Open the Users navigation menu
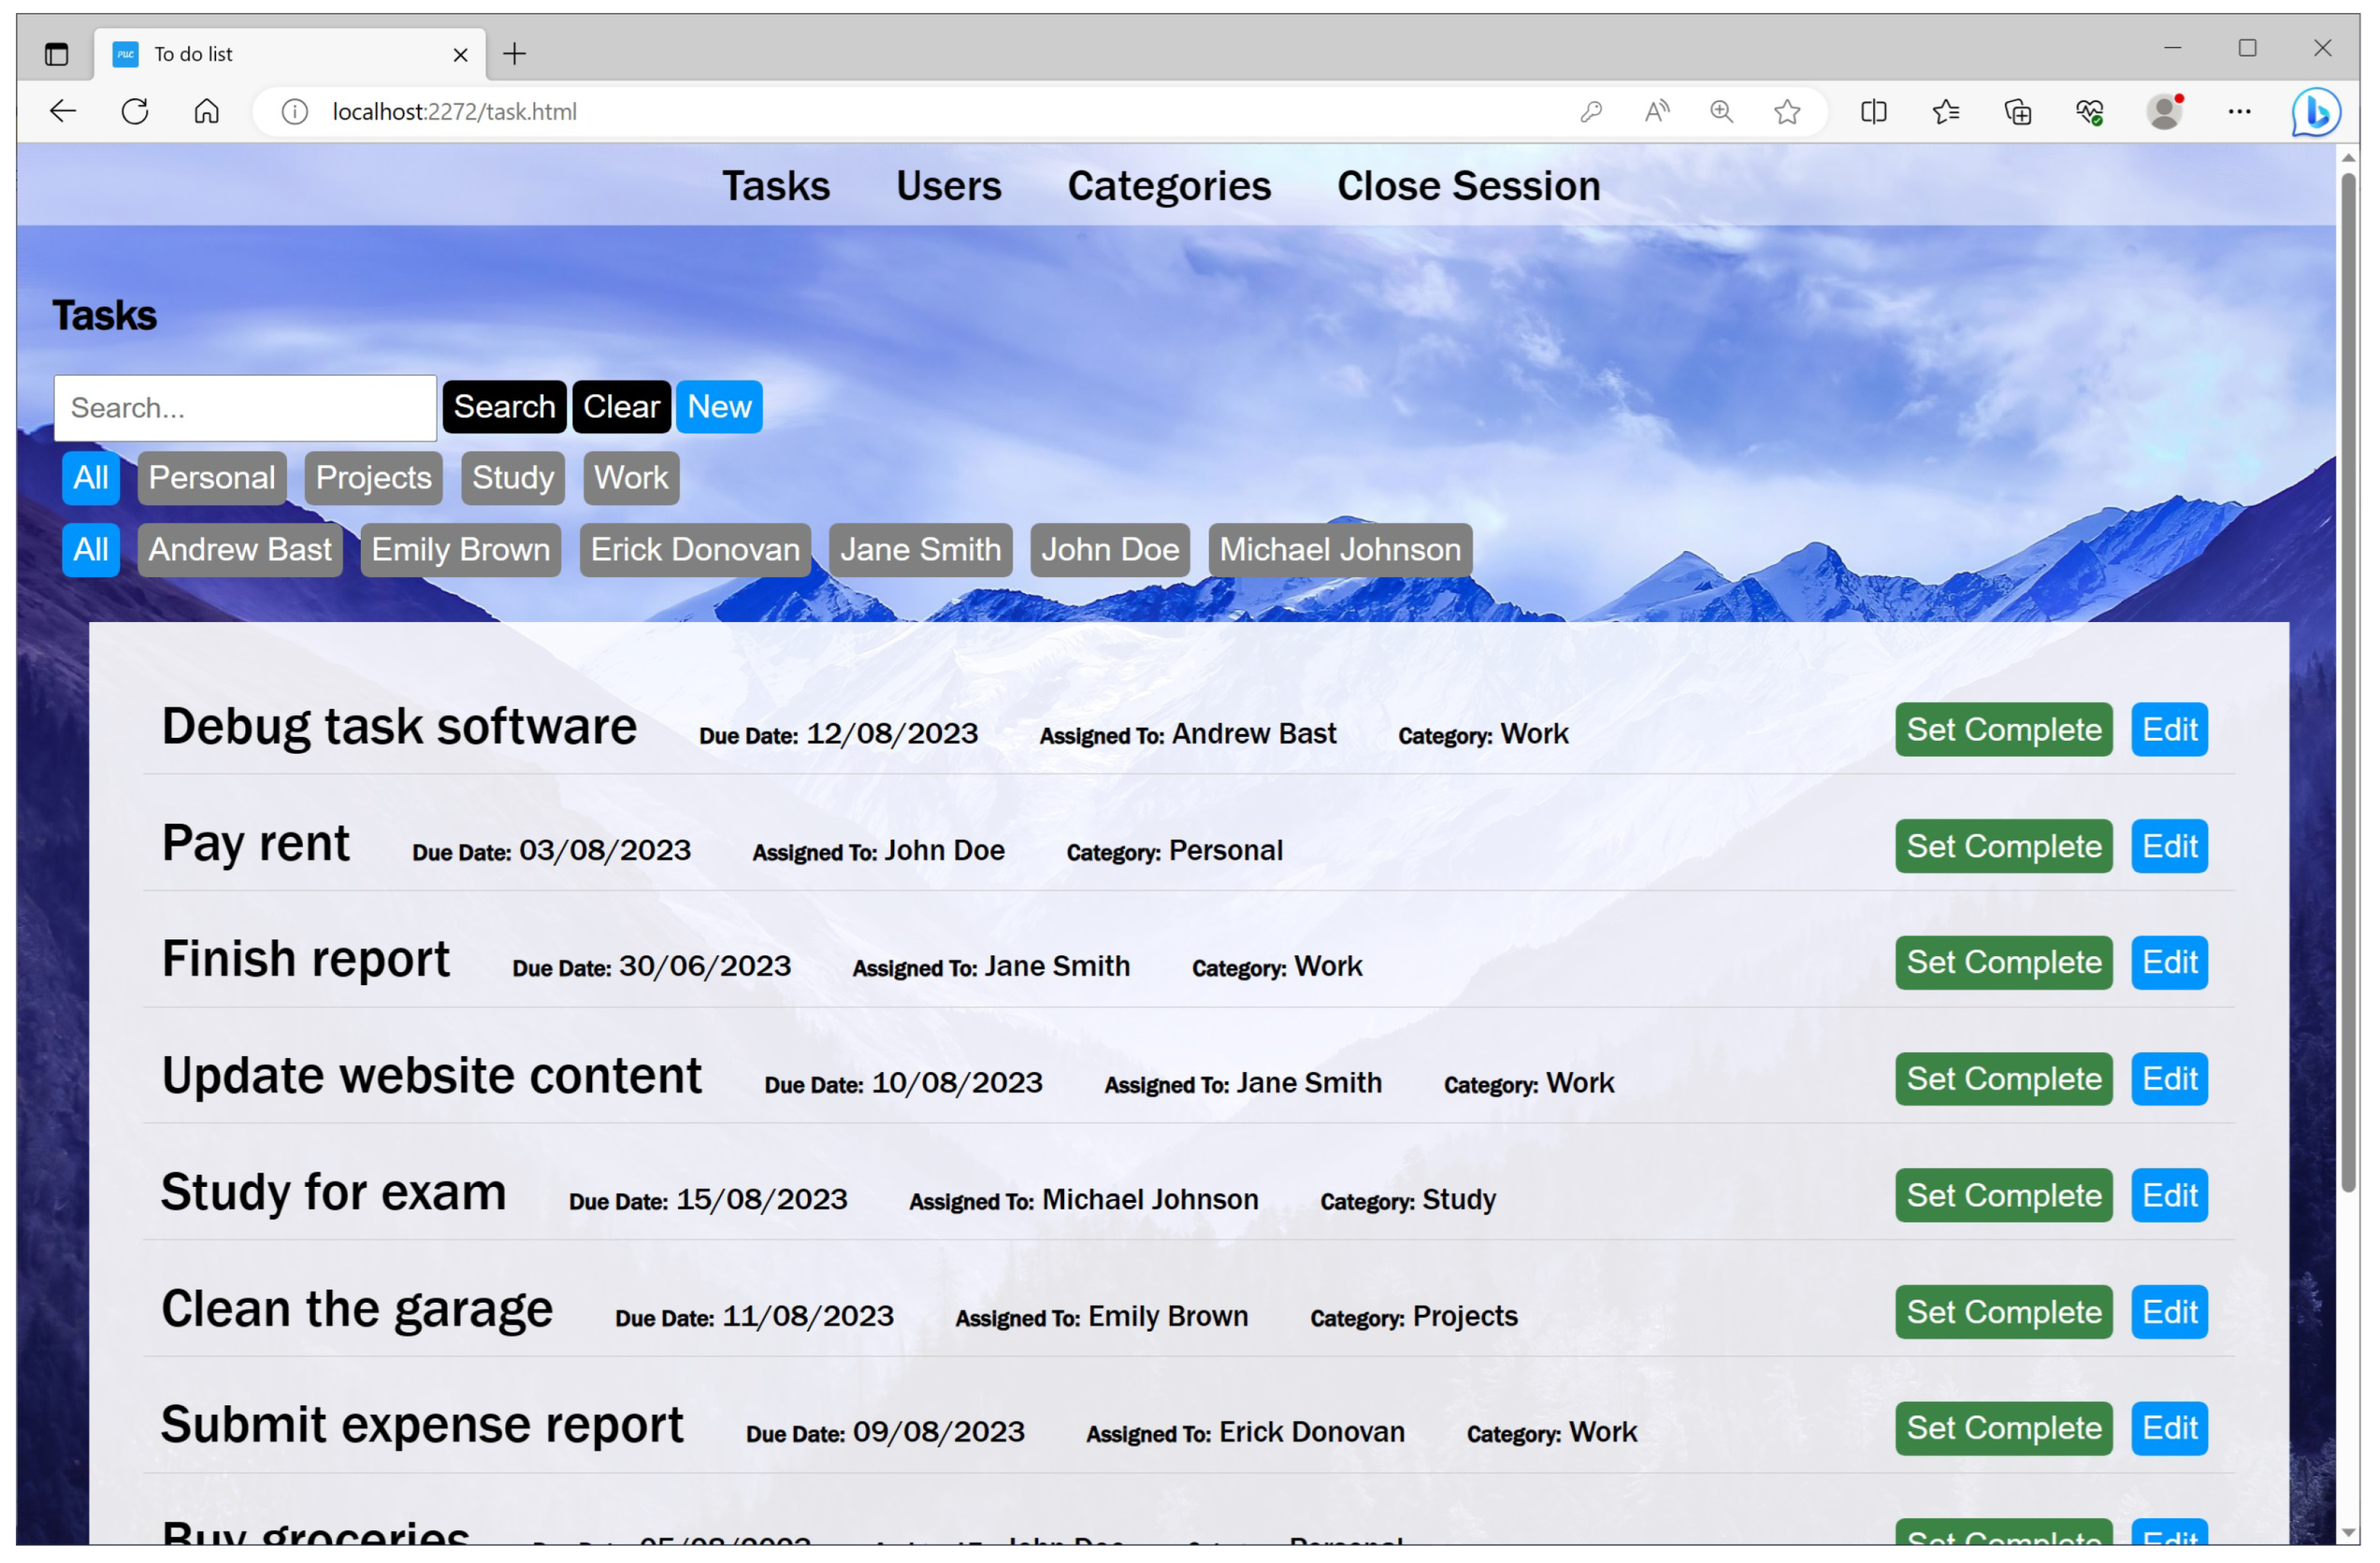 pos(947,186)
